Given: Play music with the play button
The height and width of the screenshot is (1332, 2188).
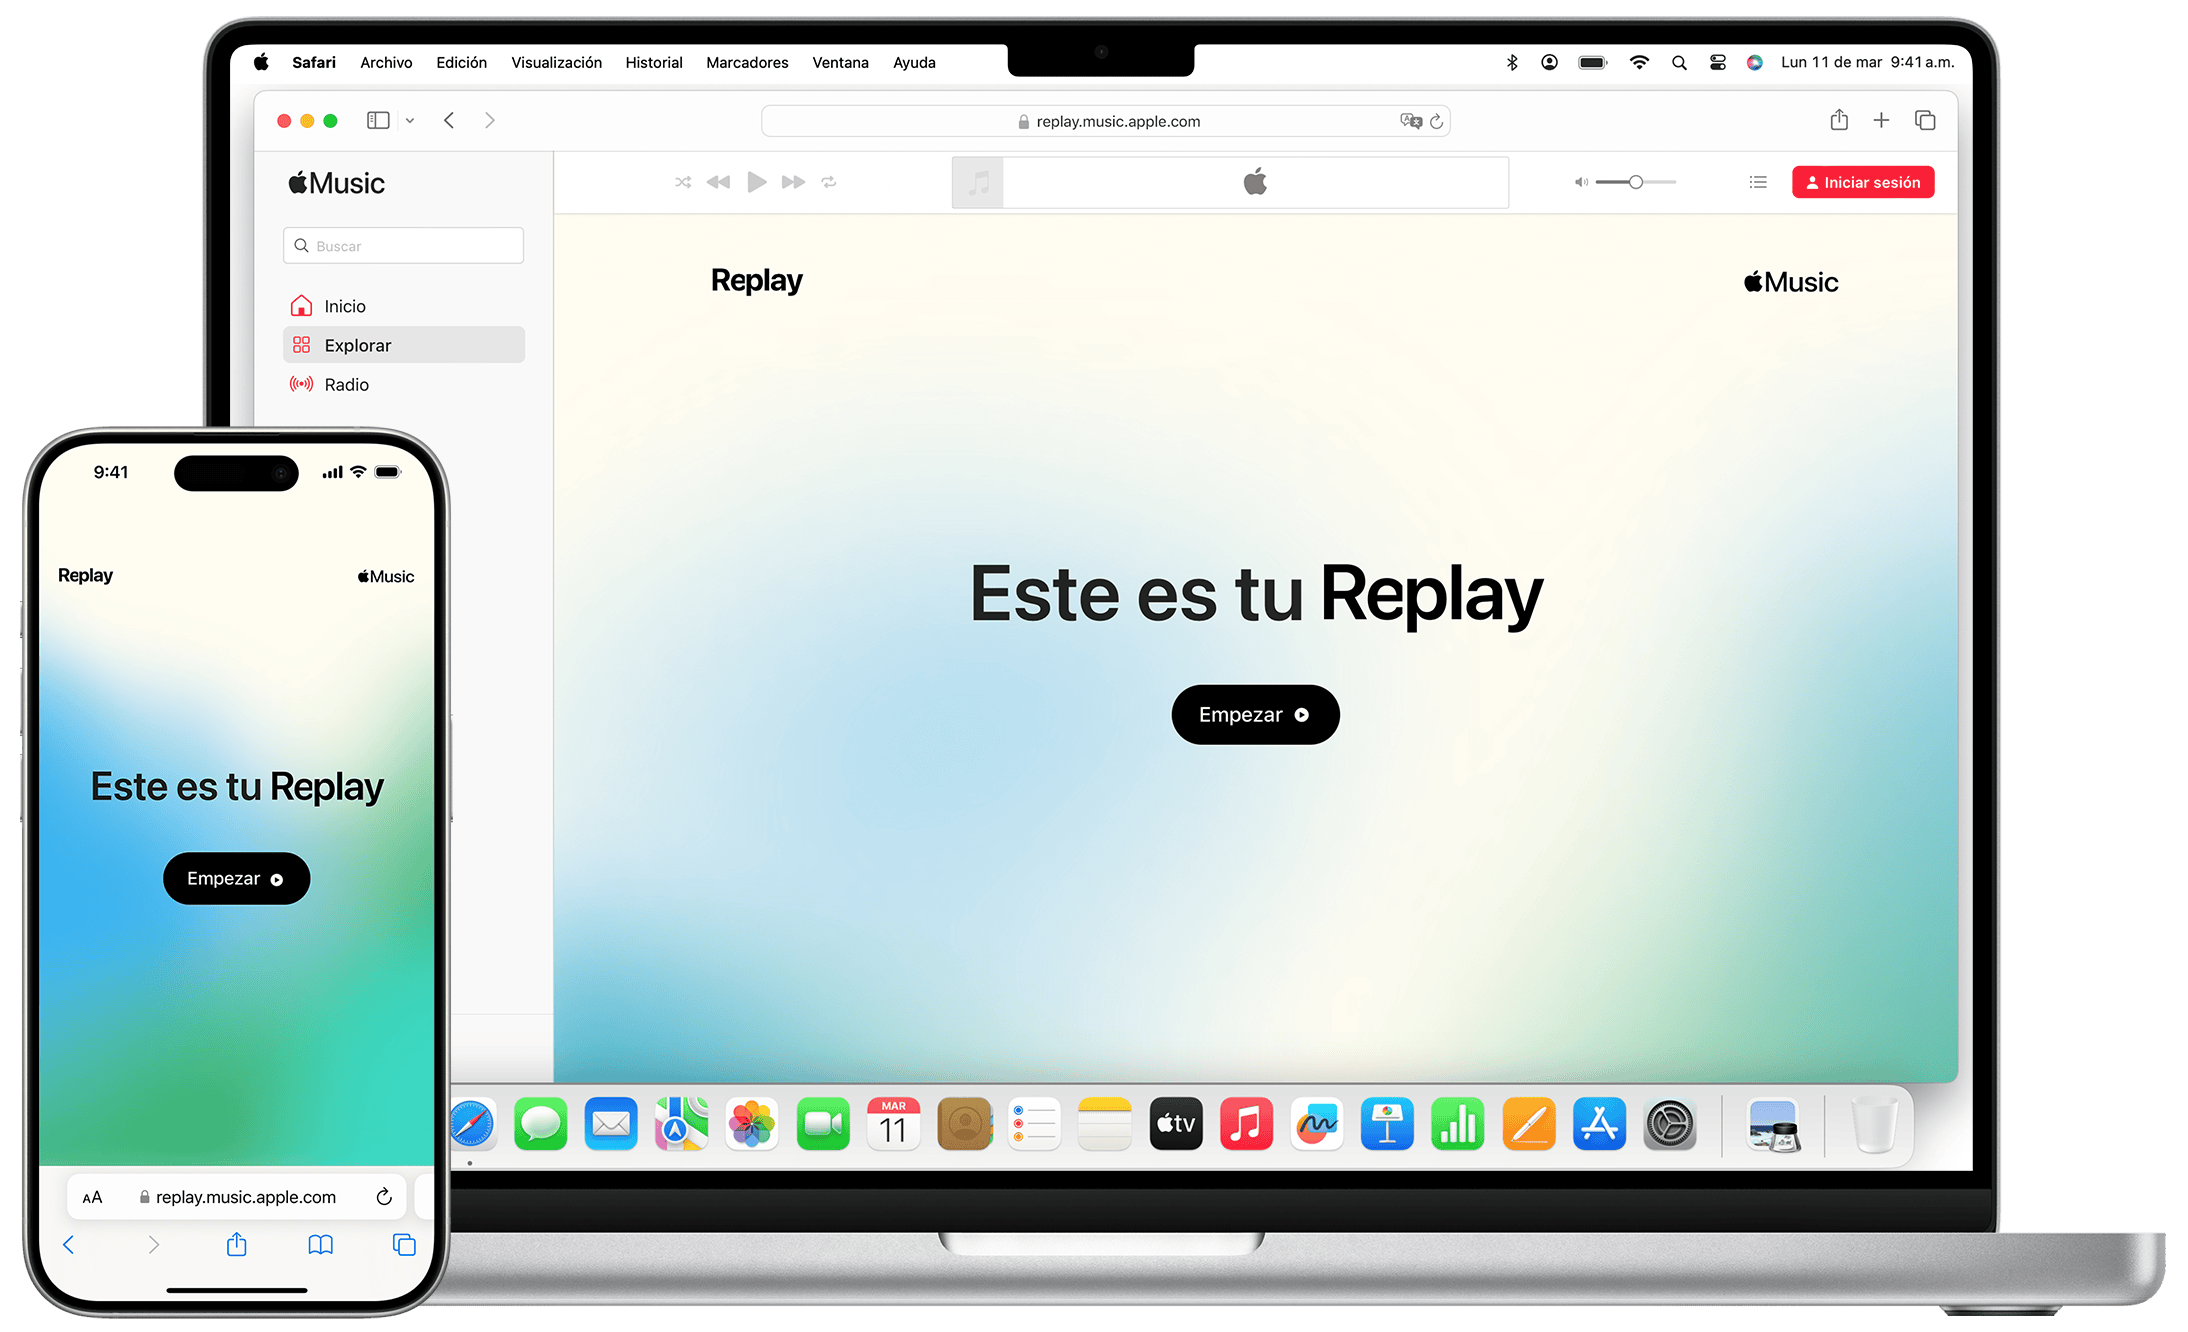Looking at the screenshot, I should (x=757, y=182).
